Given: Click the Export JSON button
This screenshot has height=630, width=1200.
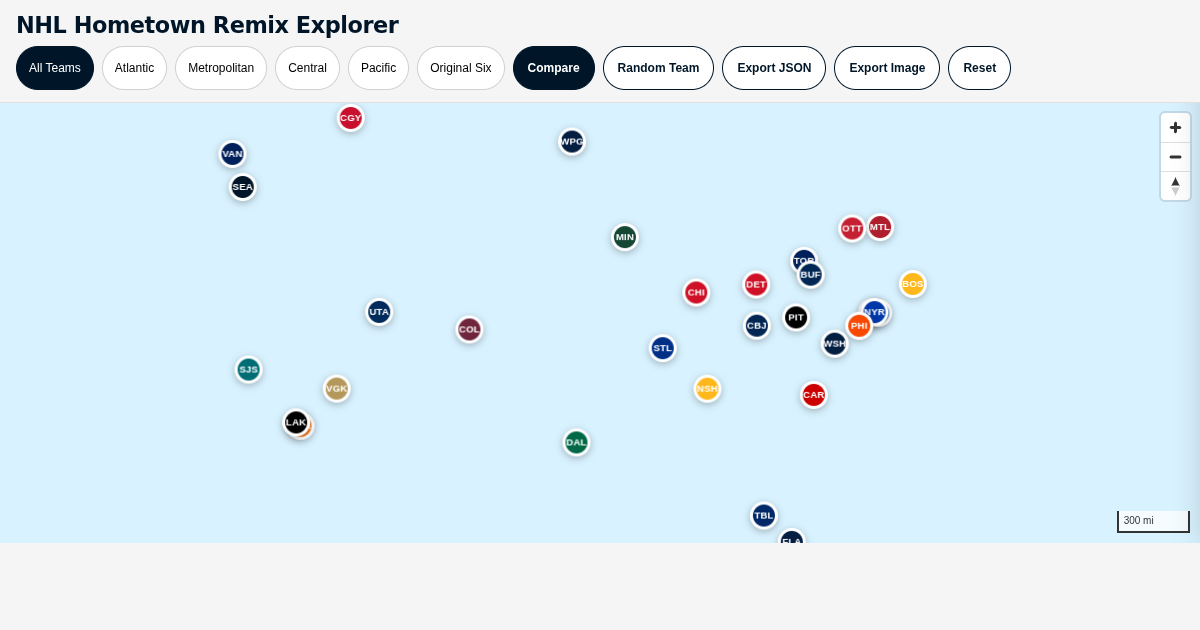Looking at the screenshot, I should point(774,68).
